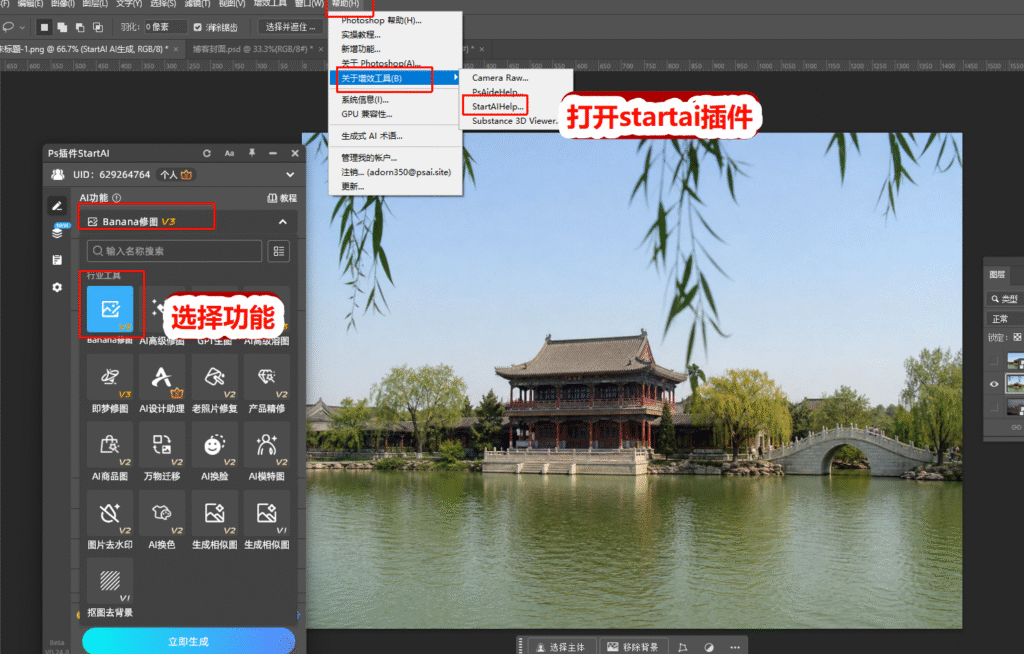1024x654 pixels.
Task: Show the top hidden layer in Layers panel
Action: [994, 361]
